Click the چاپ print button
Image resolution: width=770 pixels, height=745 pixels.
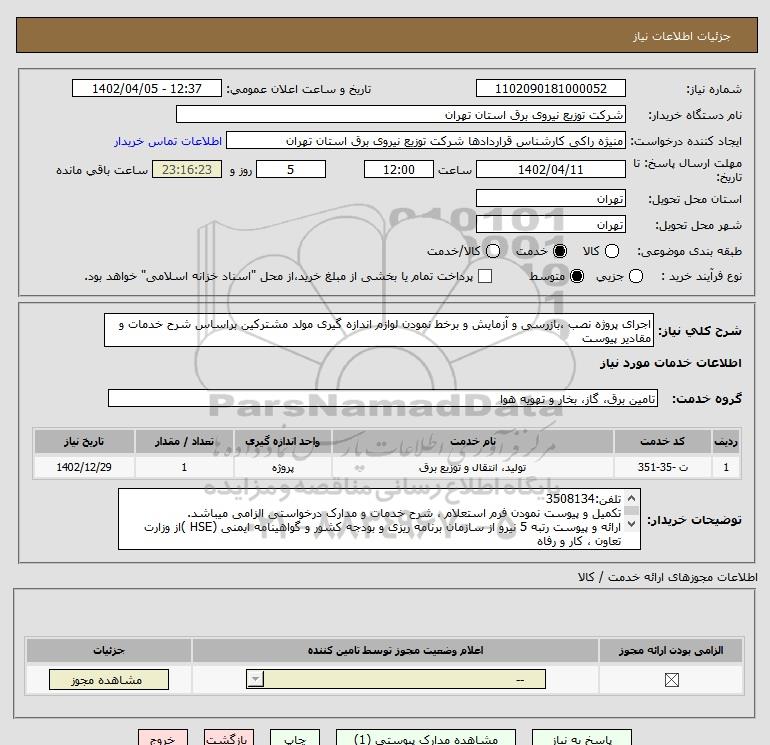tap(295, 738)
